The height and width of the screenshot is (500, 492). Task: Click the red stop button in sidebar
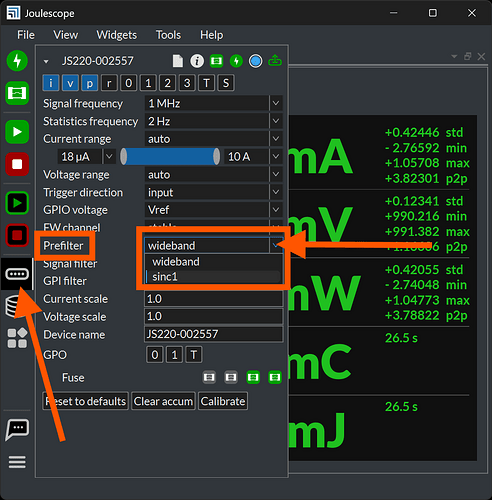point(17,164)
